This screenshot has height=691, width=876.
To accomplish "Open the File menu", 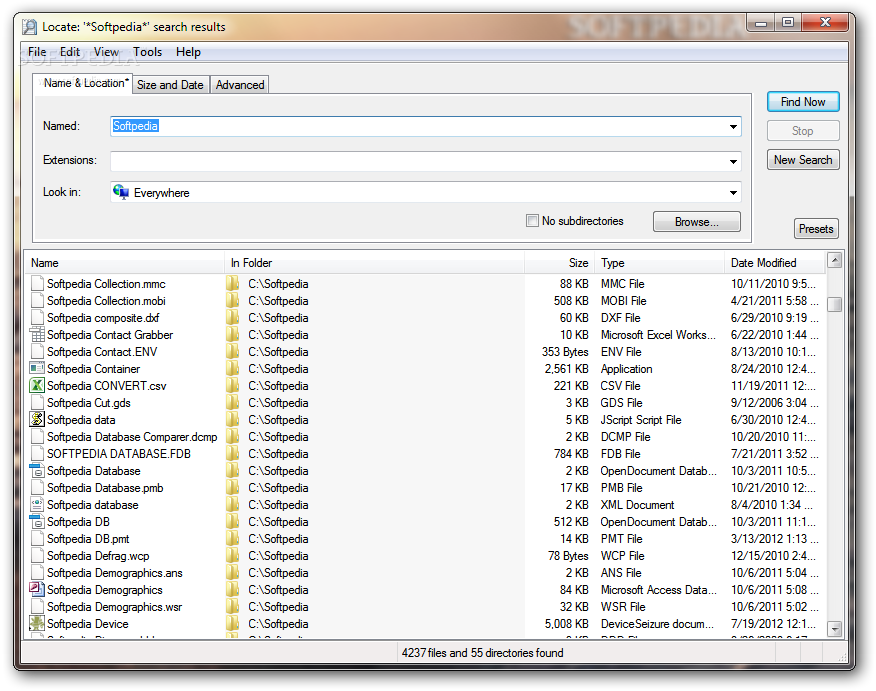I will 37,52.
